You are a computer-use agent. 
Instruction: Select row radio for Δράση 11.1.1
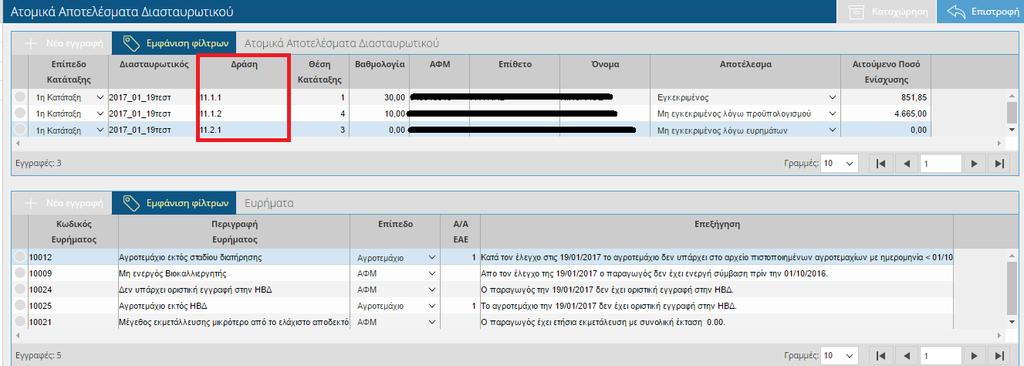tap(20, 97)
